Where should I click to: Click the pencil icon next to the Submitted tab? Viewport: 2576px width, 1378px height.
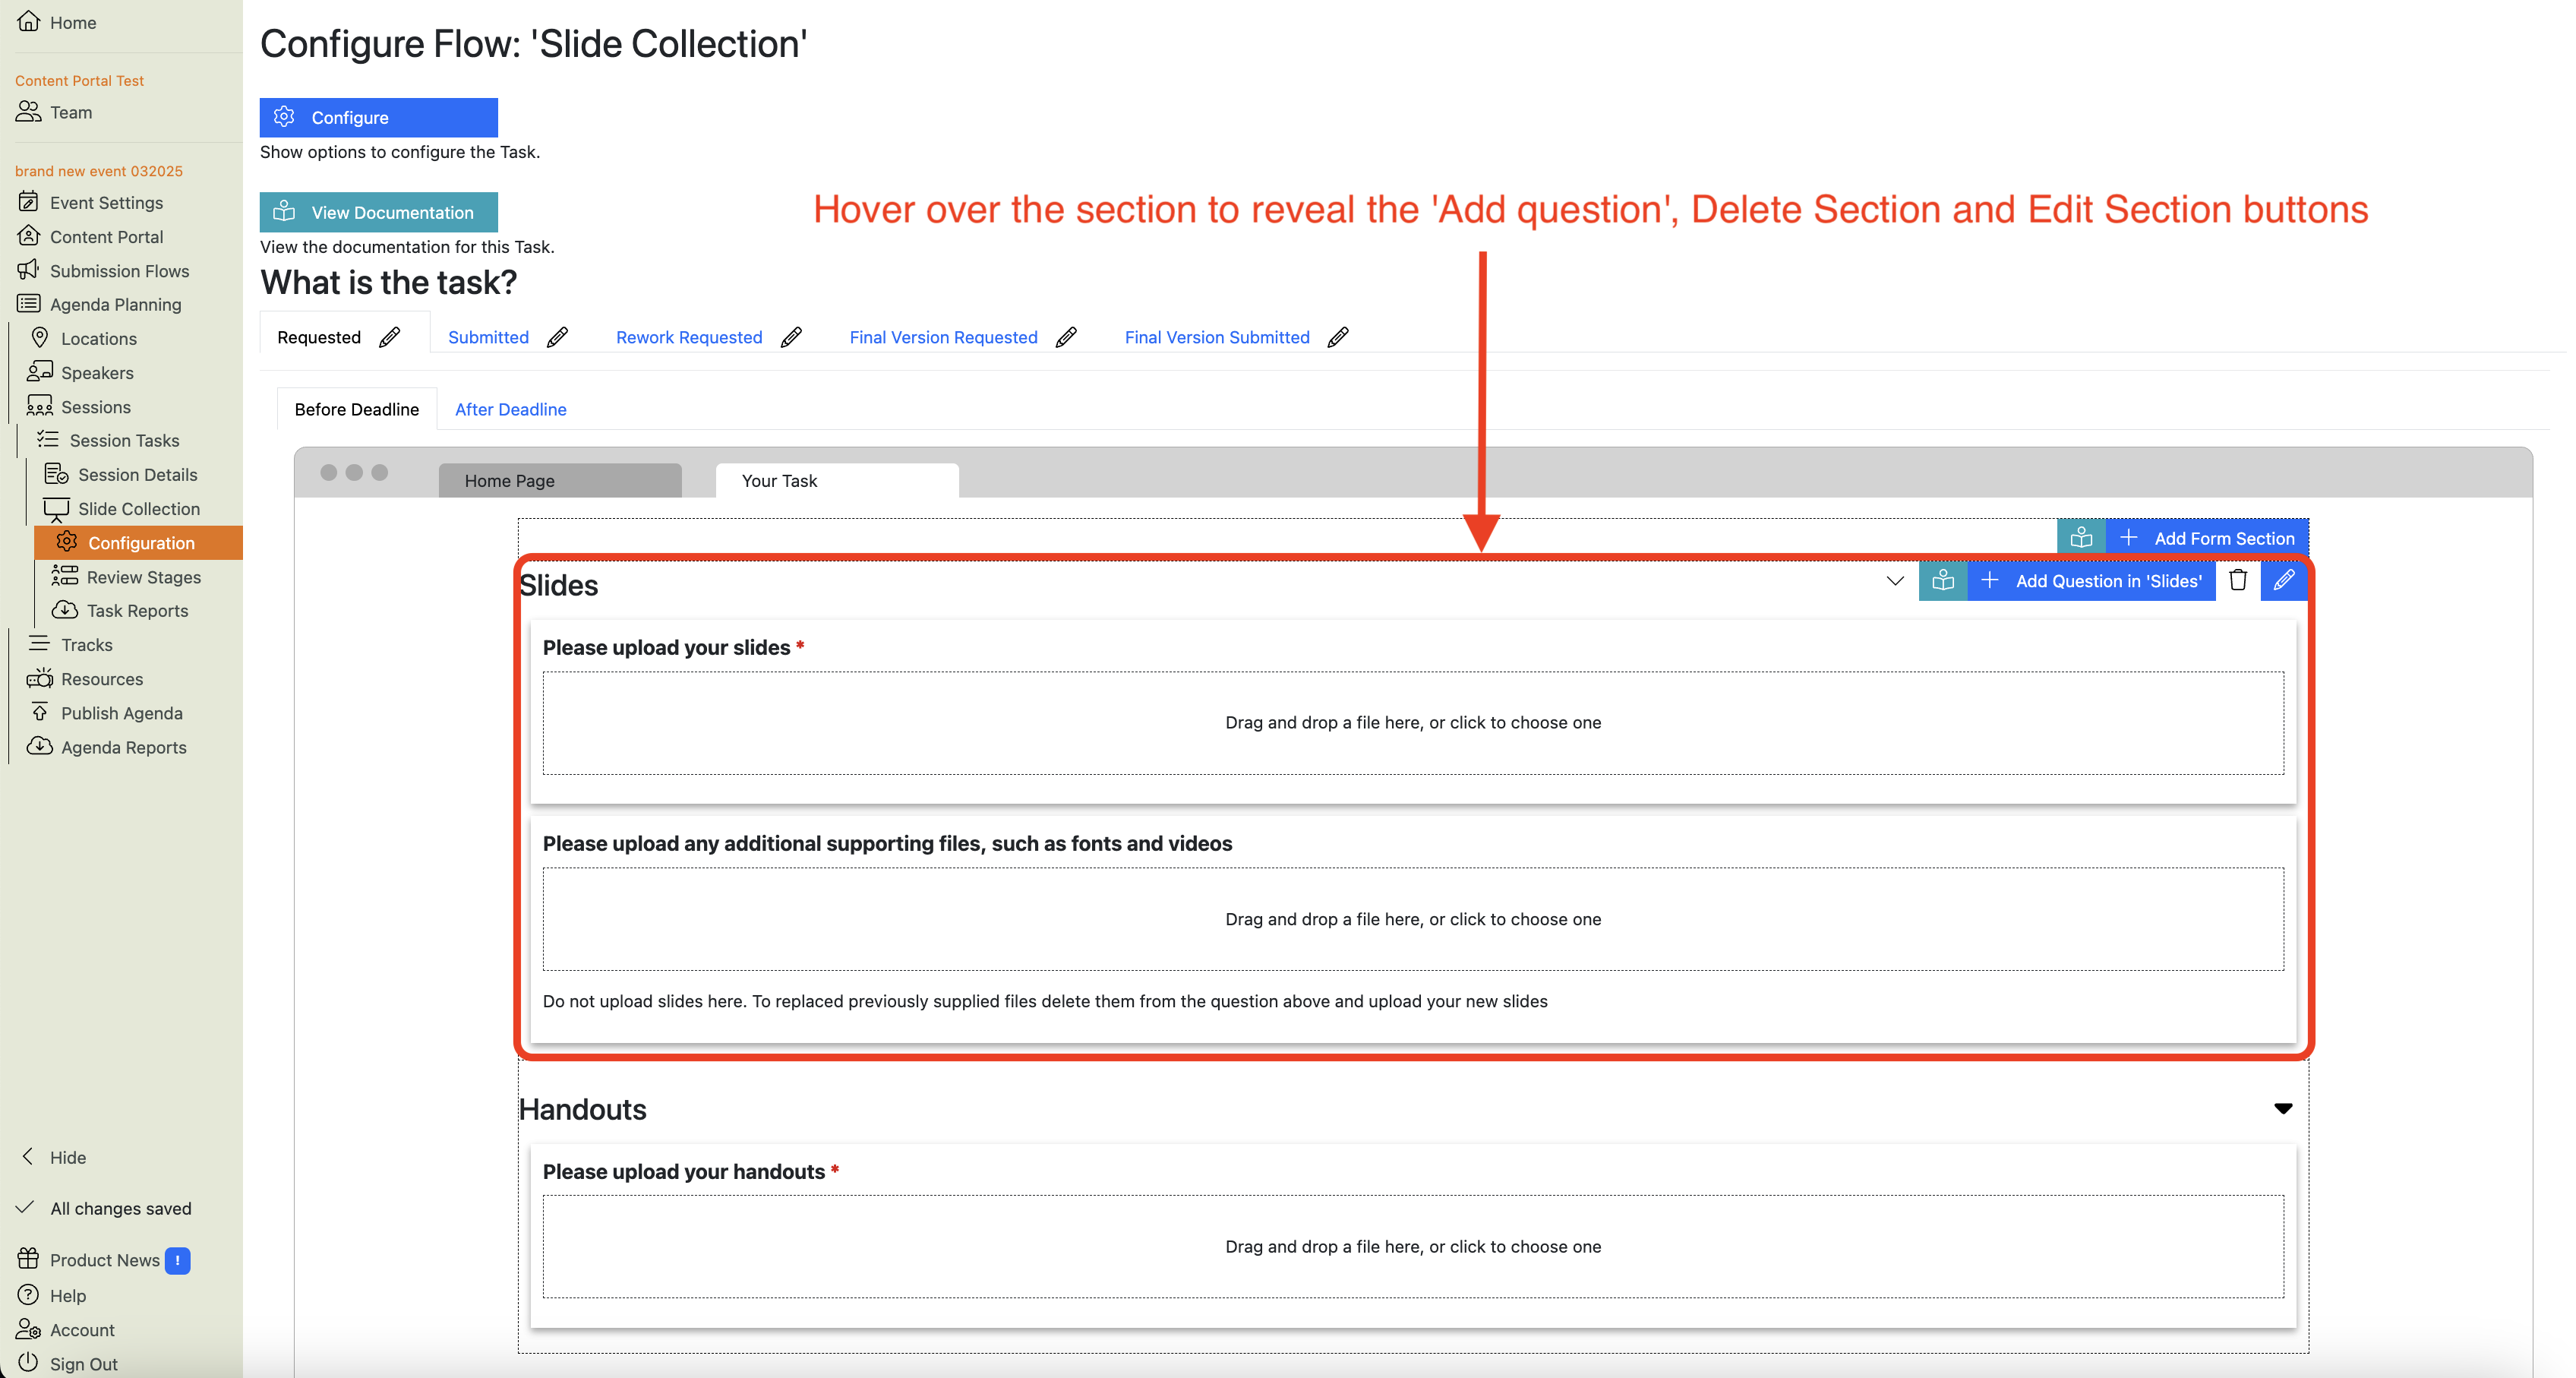pos(558,337)
